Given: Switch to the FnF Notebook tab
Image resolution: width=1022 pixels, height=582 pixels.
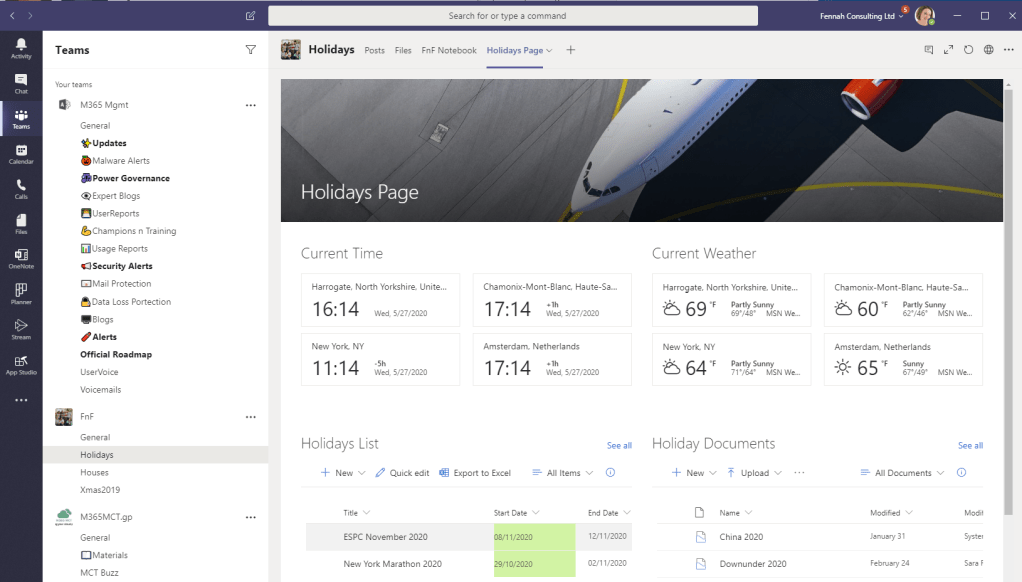Looking at the screenshot, I should 449,50.
